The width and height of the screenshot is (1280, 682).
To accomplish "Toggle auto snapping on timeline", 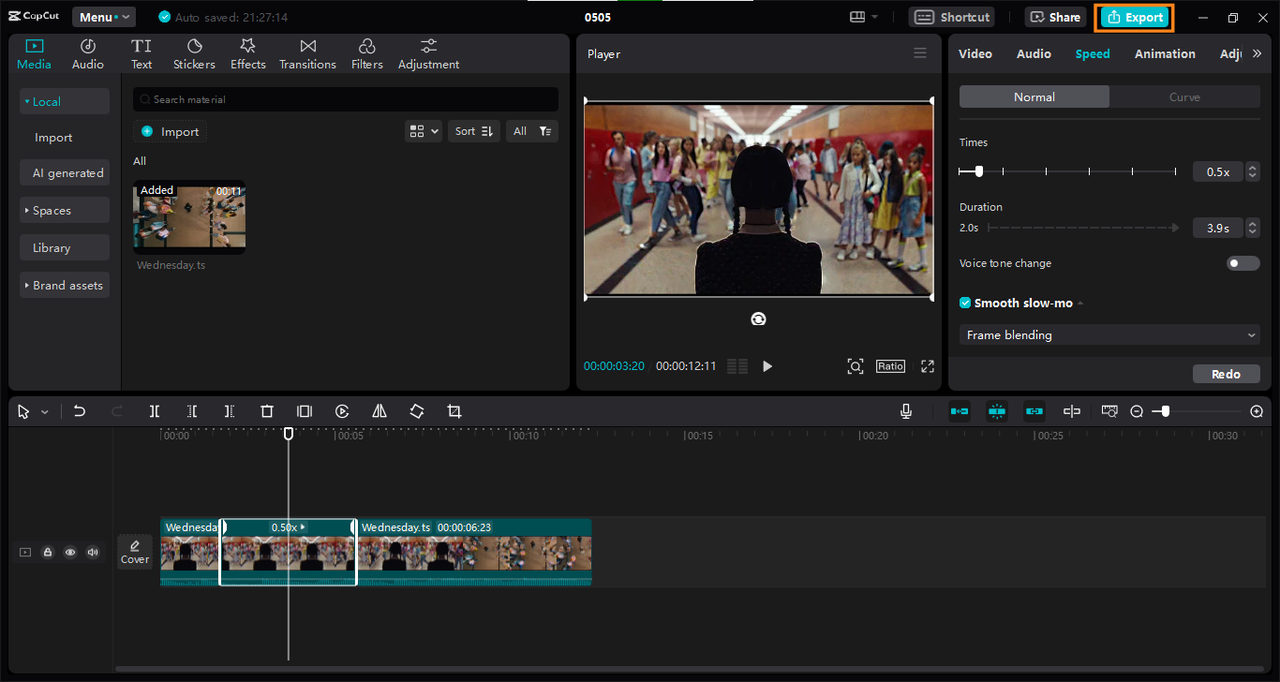I will (x=997, y=411).
